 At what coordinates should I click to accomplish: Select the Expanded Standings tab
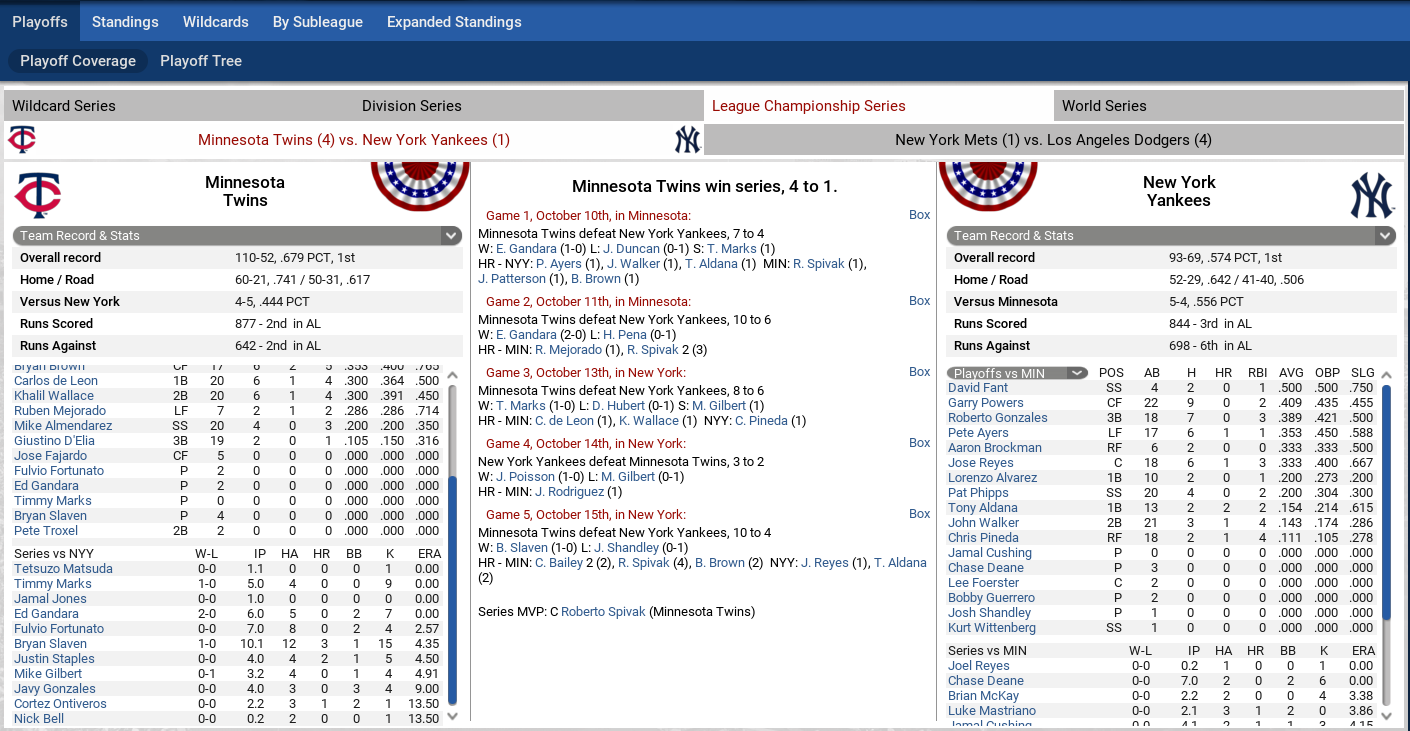(454, 21)
